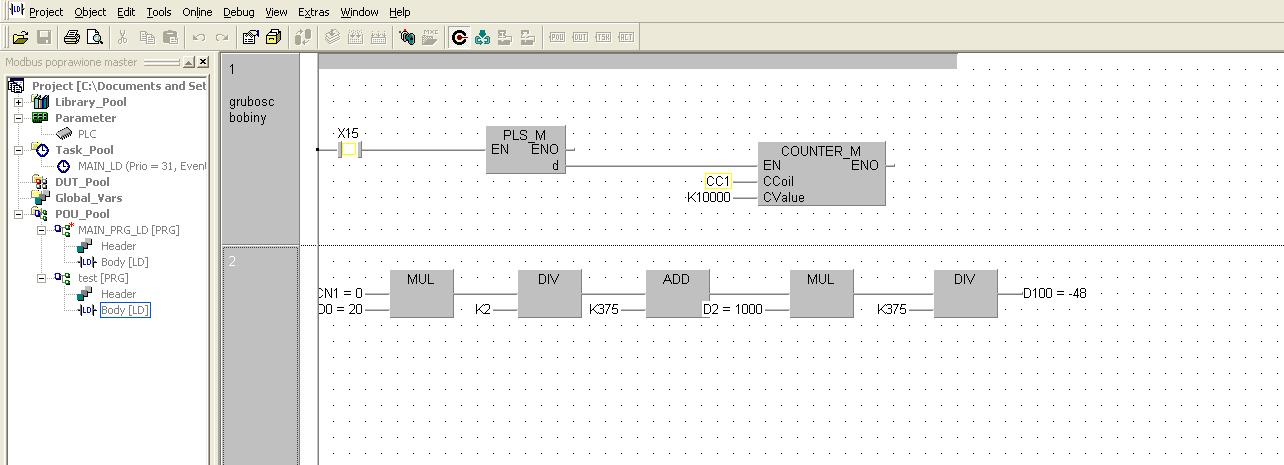Click the greyed ACT toolbar button
The image size is (1284, 465).
click(626, 37)
